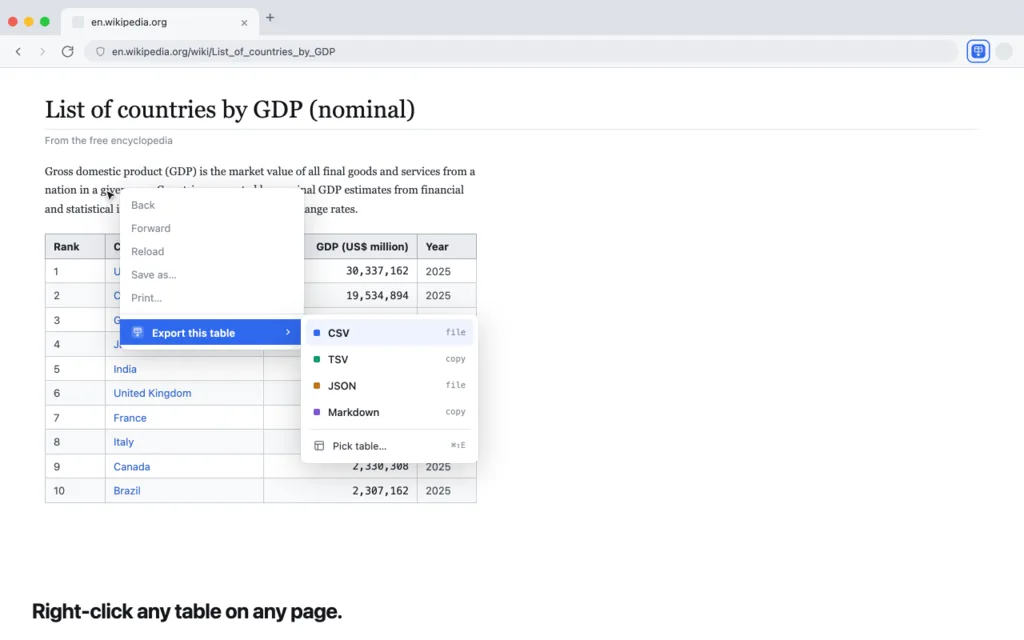The height and width of the screenshot is (640, 1024).
Task: Click GDP value 30,337,162
Action: coord(377,271)
